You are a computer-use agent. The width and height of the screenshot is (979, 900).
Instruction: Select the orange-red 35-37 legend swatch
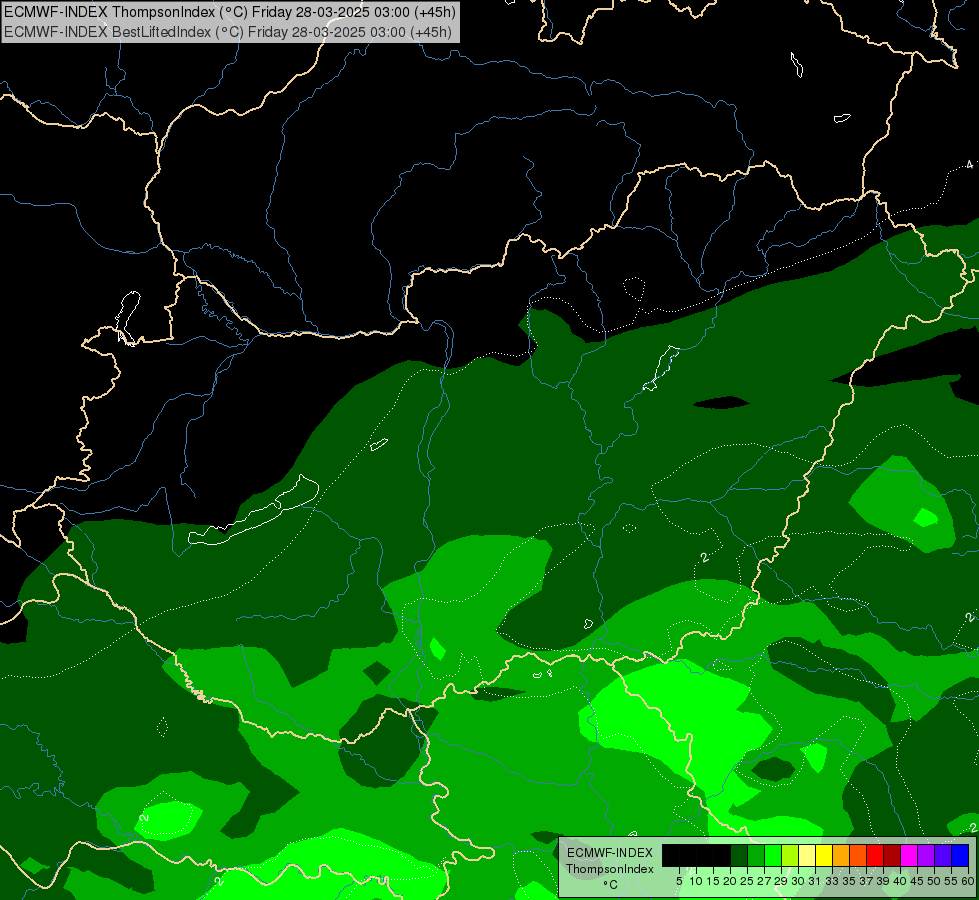(858, 855)
